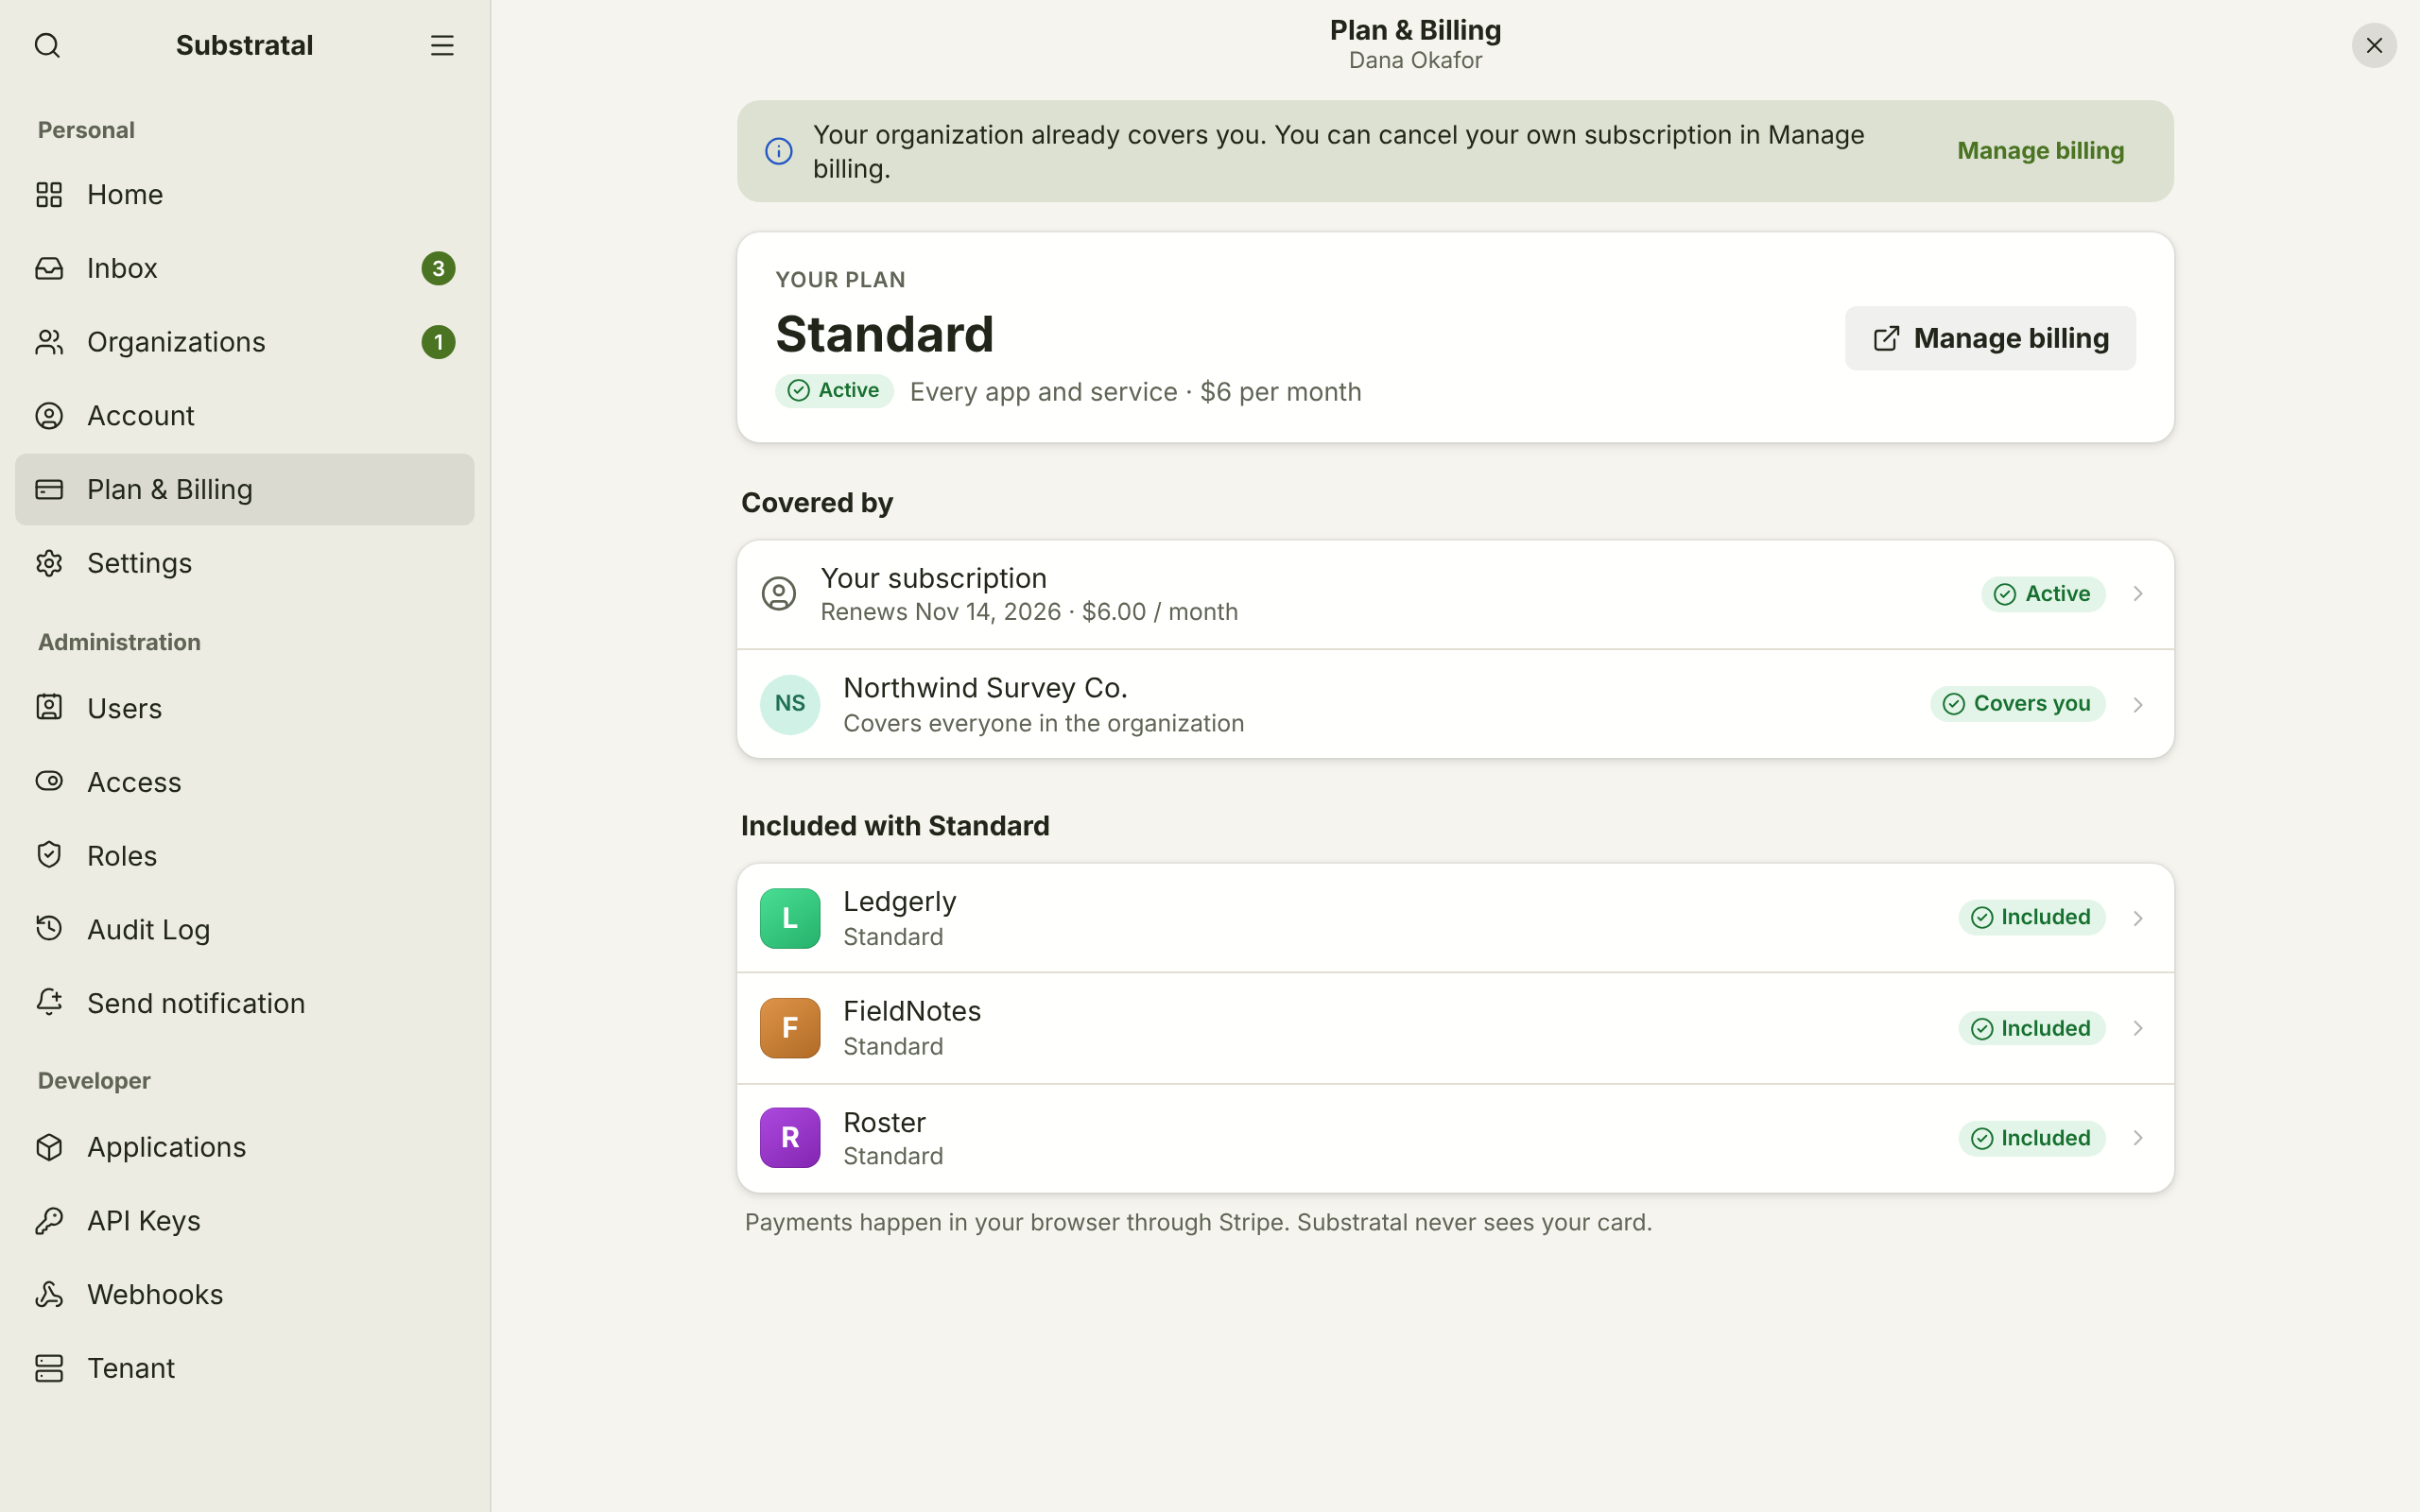Collapse the sidebar with the menu icon
Viewport: 2420px width, 1512px height.
(x=442, y=46)
